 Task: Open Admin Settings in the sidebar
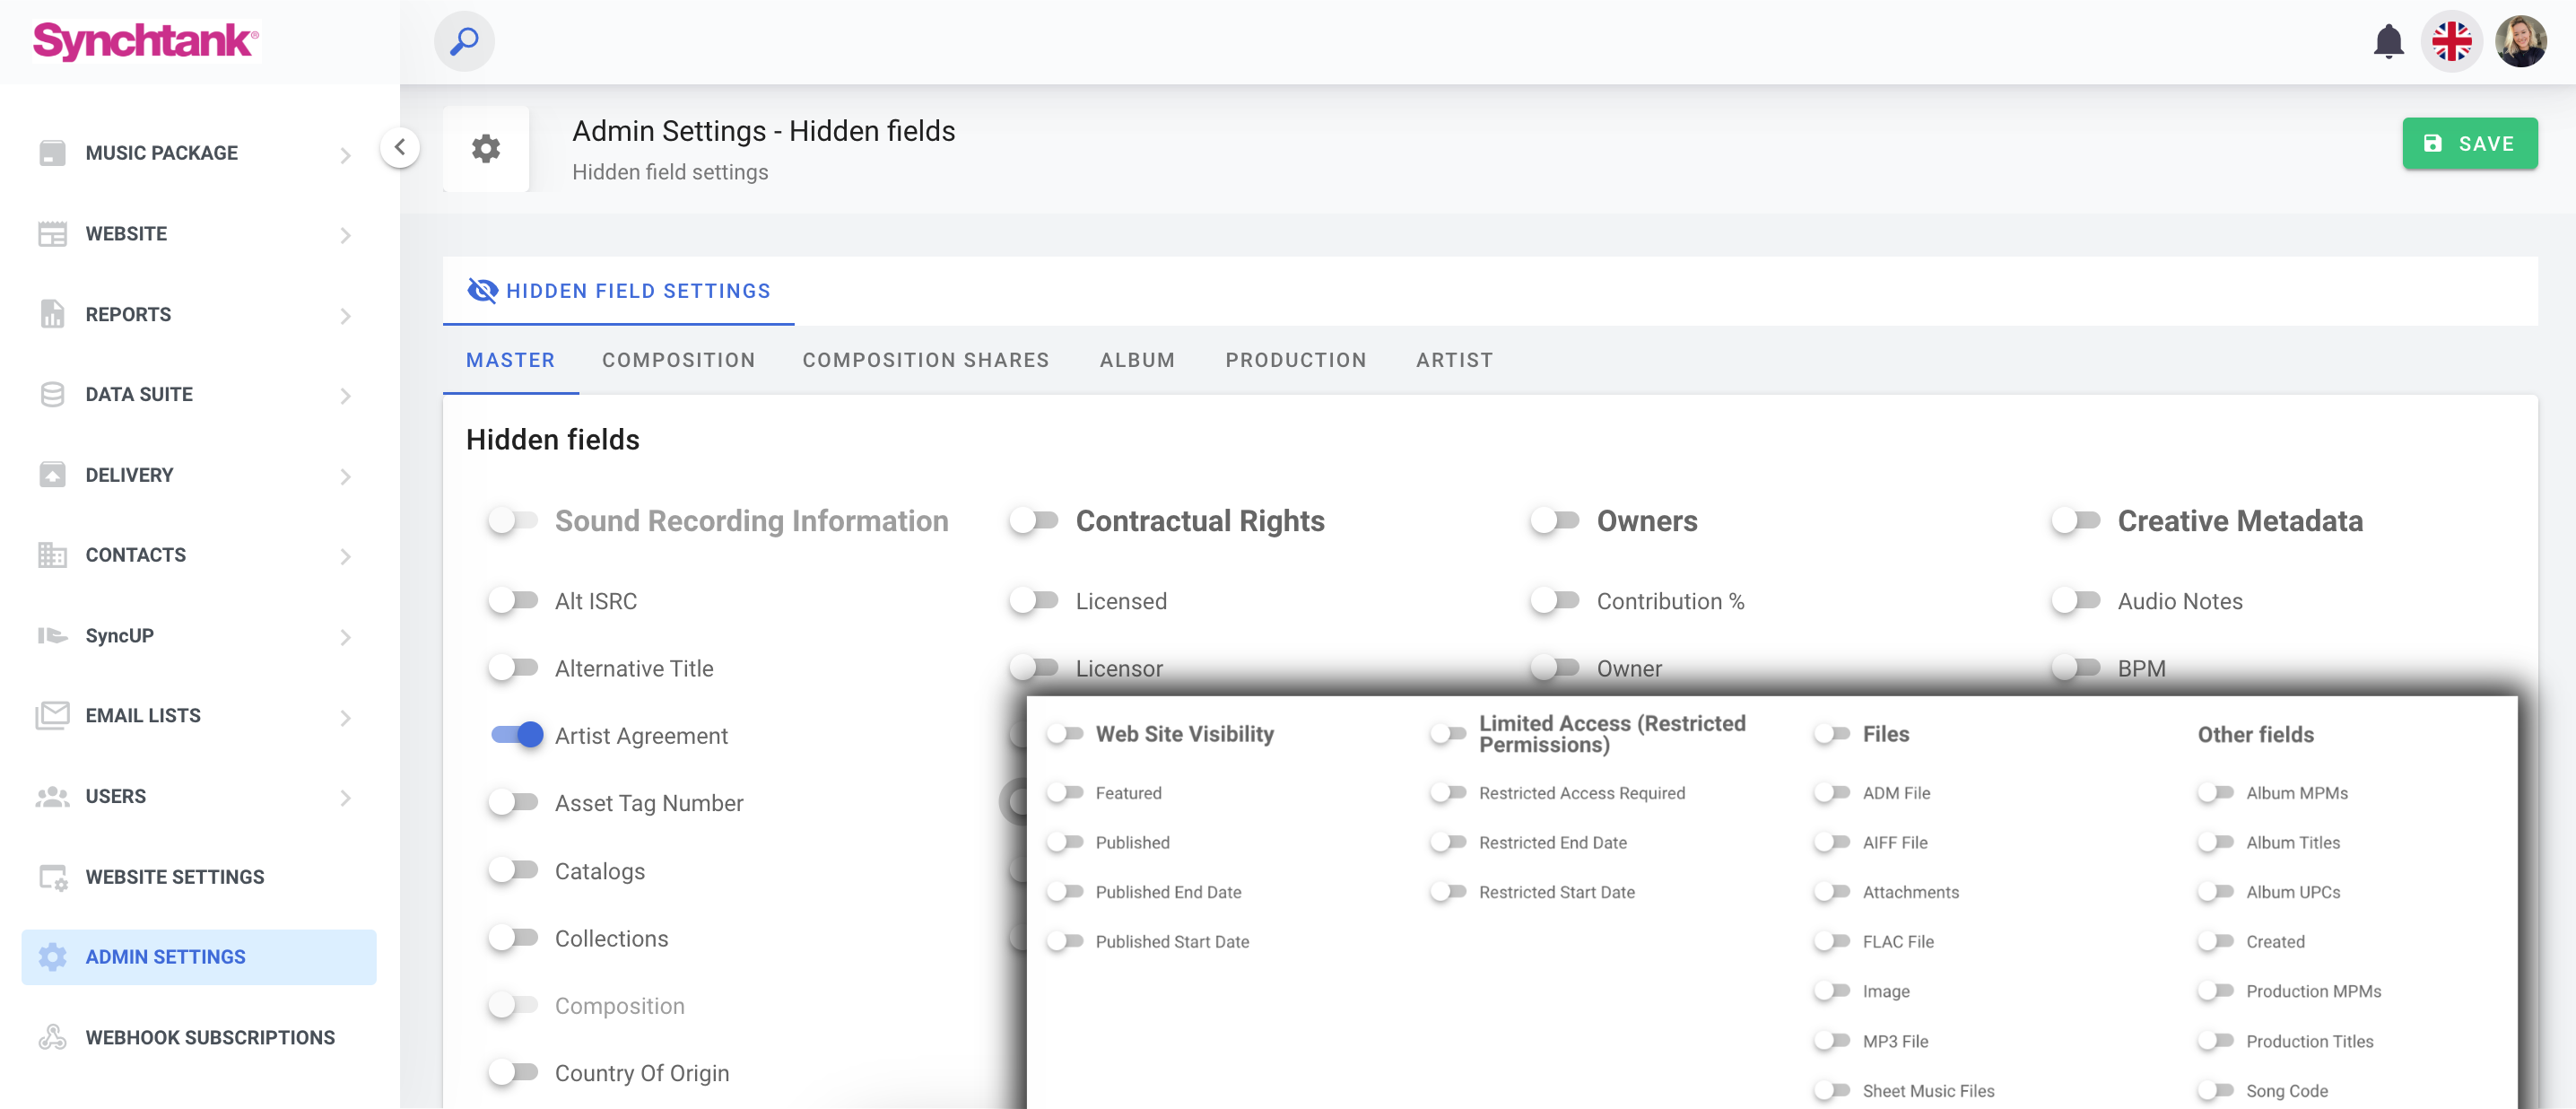(x=166, y=957)
